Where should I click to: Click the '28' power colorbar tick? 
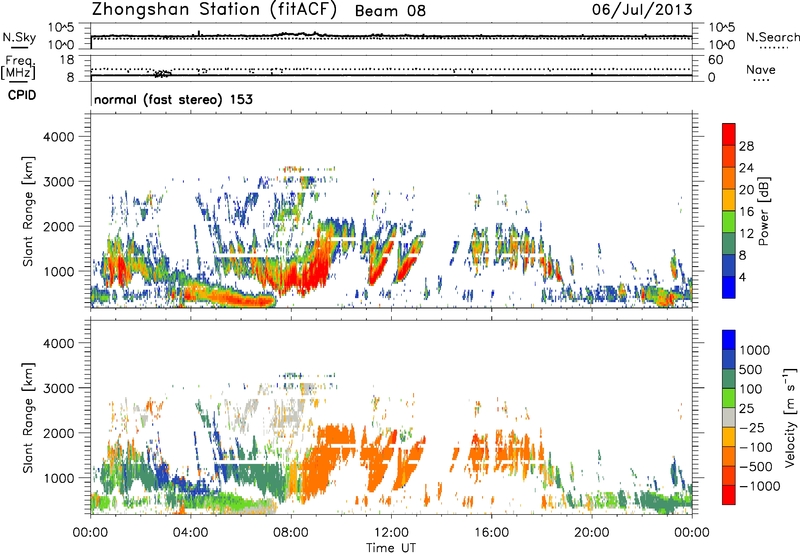click(x=746, y=146)
